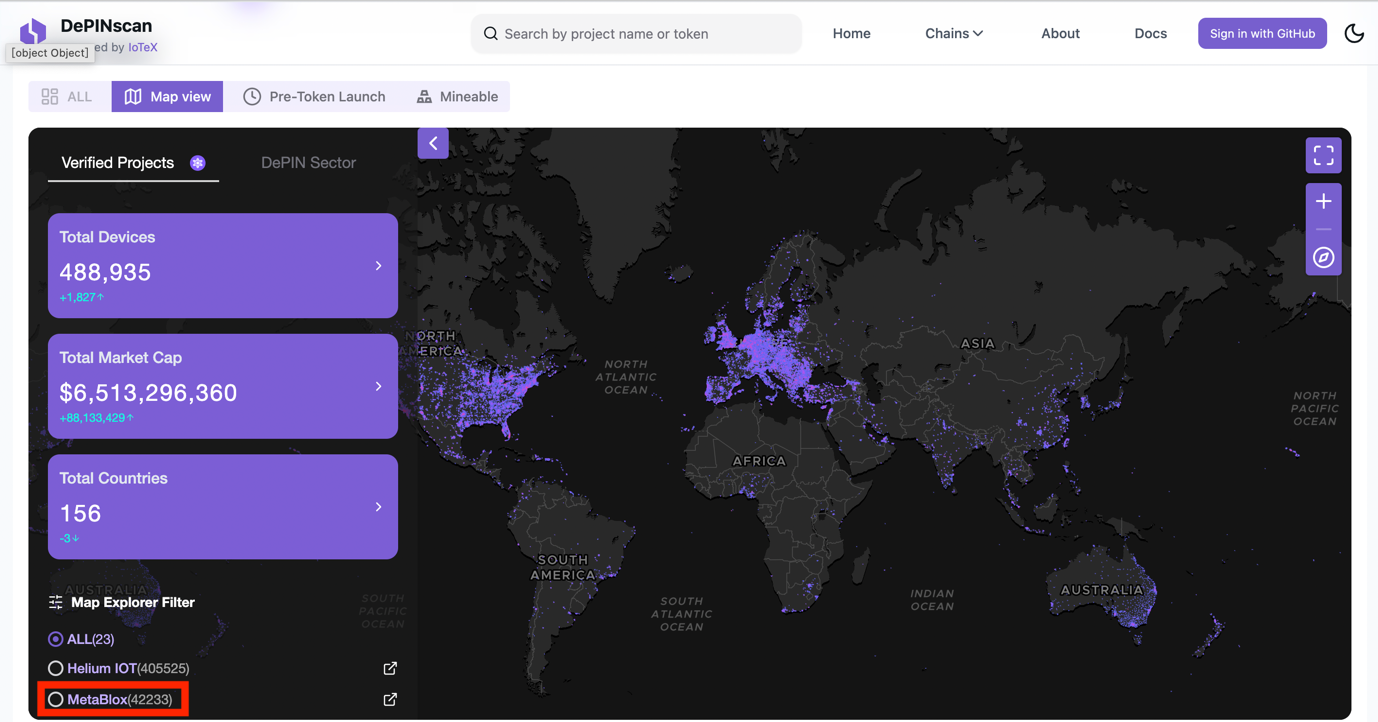Screen dimensions: 1378x722
Task: Click the SOUTH ATLANTIC OCEAN map label
Action: (x=681, y=614)
